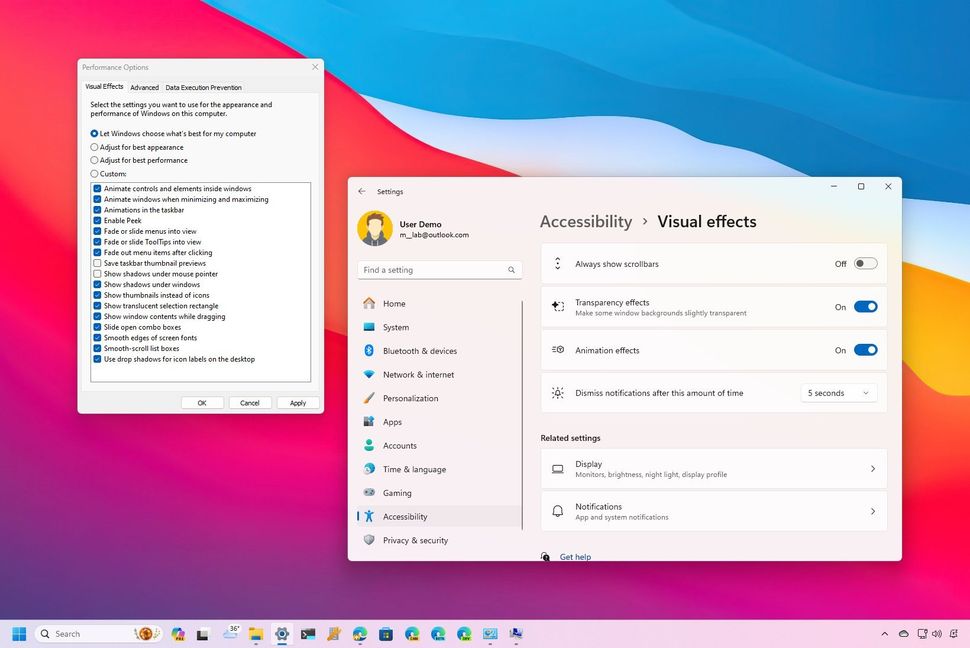Switch to the Advanced tab
This screenshot has height=648, width=970.
point(144,87)
